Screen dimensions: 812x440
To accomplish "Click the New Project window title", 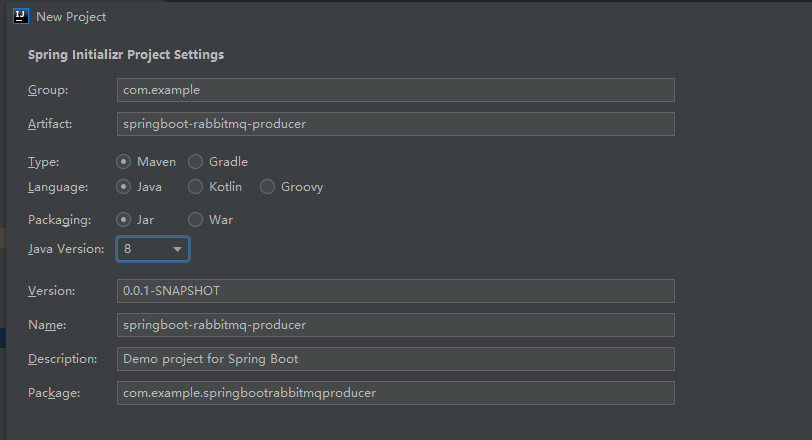I will coord(71,17).
